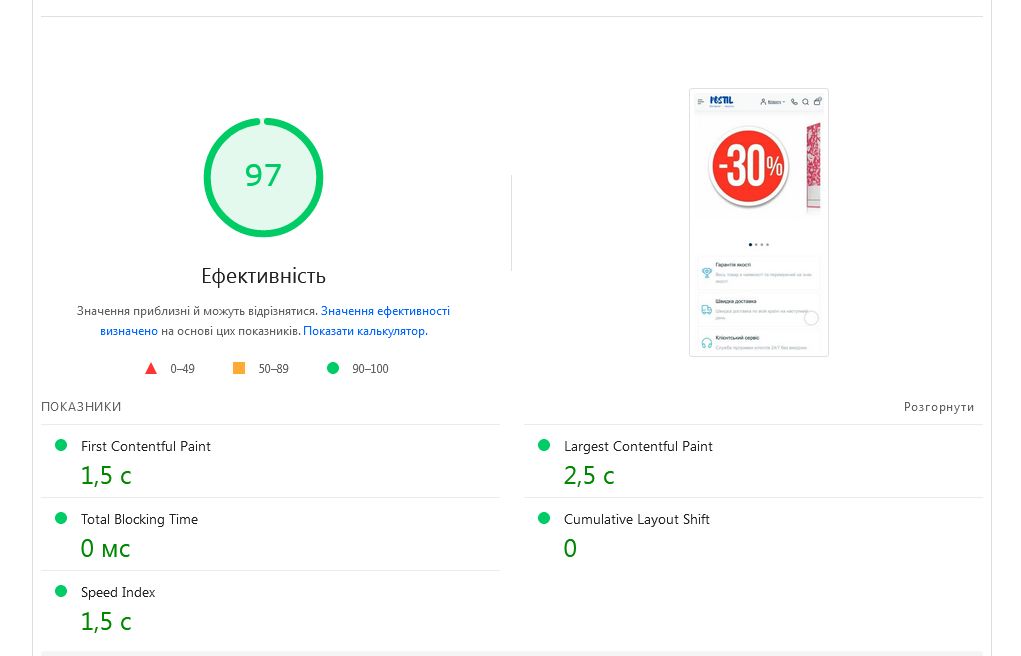Click the Speed Index 1,5 с value
Image resolution: width=1021 pixels, height=656 pixels.
[106, 621]
